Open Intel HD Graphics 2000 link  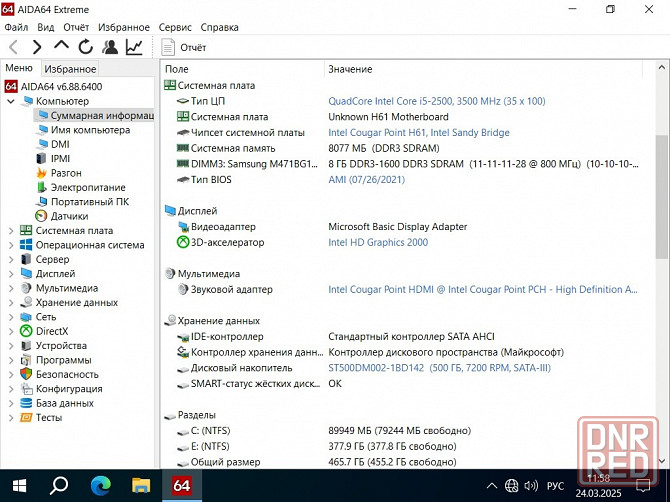378,243
